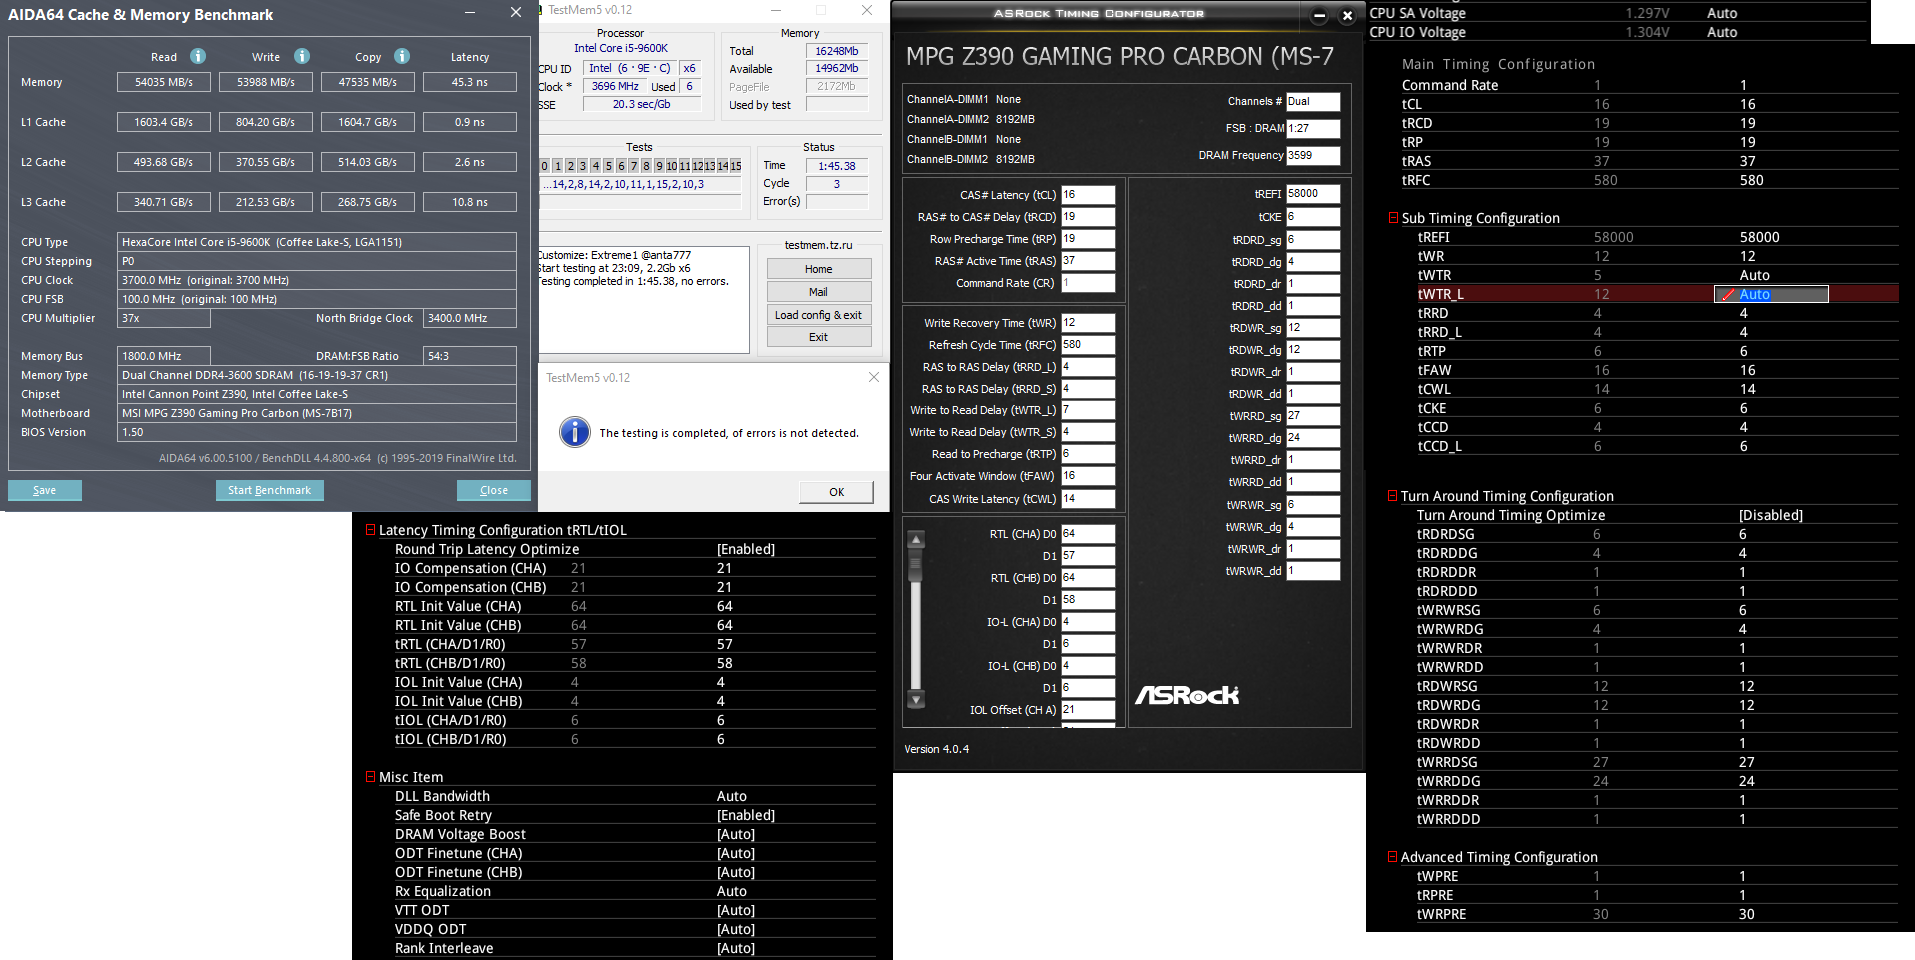1915x960 pixels.
Task: Collapse the Advanced Timing Configuration section
Action: click(x=1392, y=857)
